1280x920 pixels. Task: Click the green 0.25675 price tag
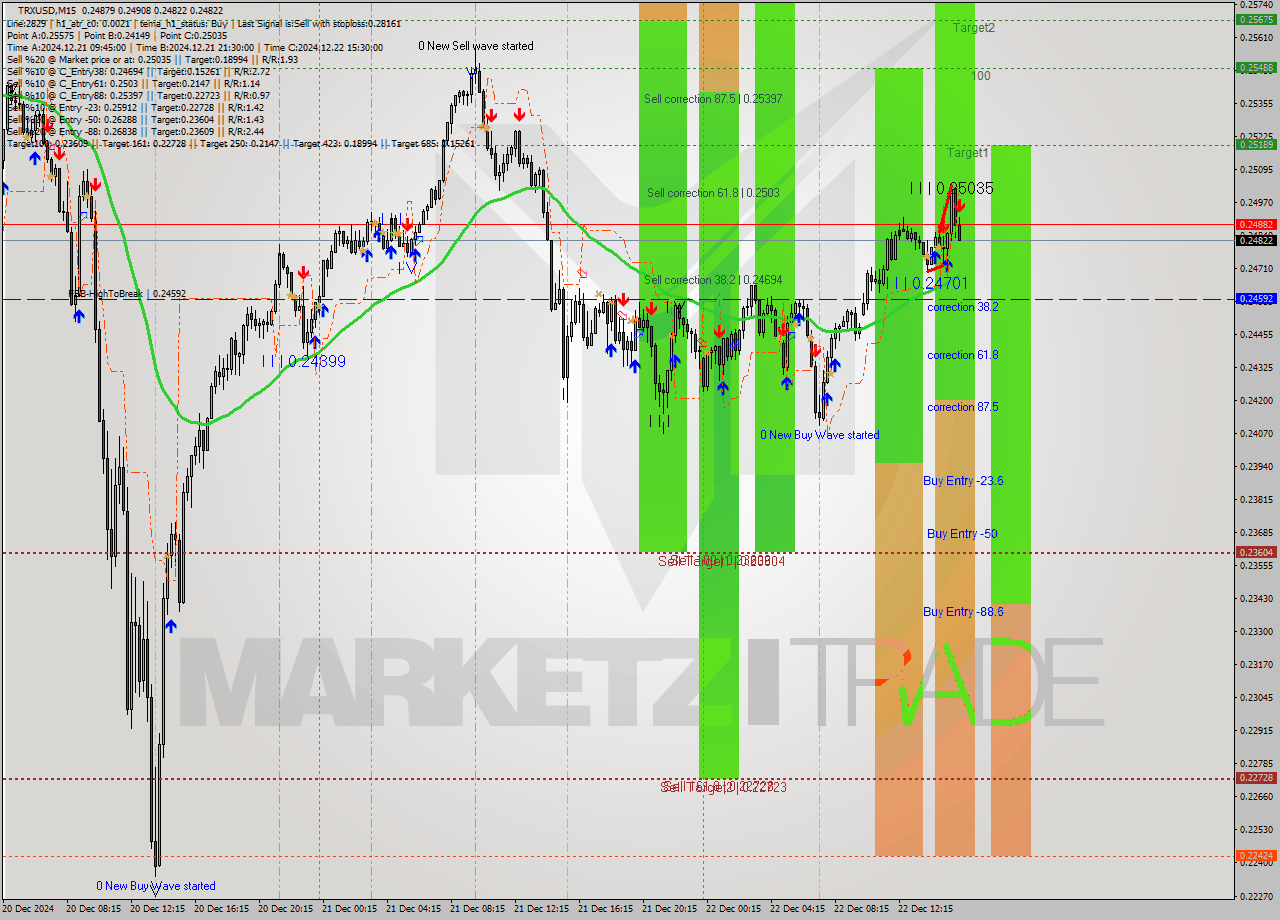[x=1256, y=19]
